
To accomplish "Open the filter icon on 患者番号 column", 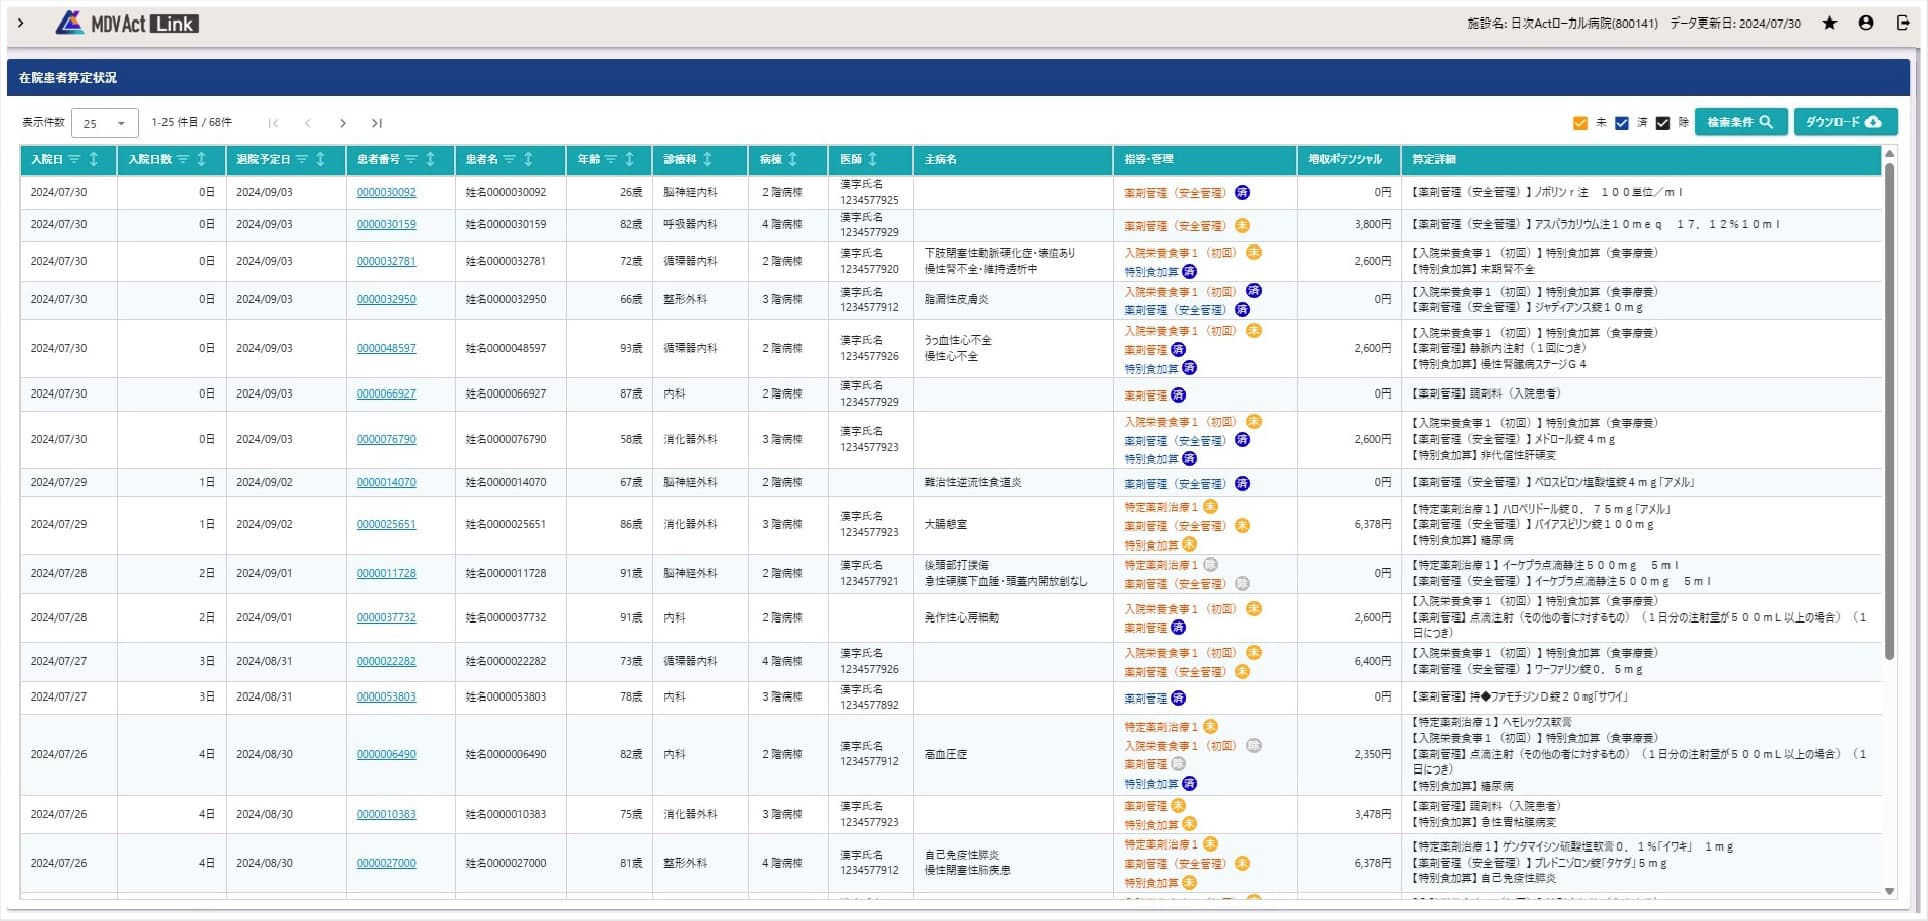I will [411, 159].
